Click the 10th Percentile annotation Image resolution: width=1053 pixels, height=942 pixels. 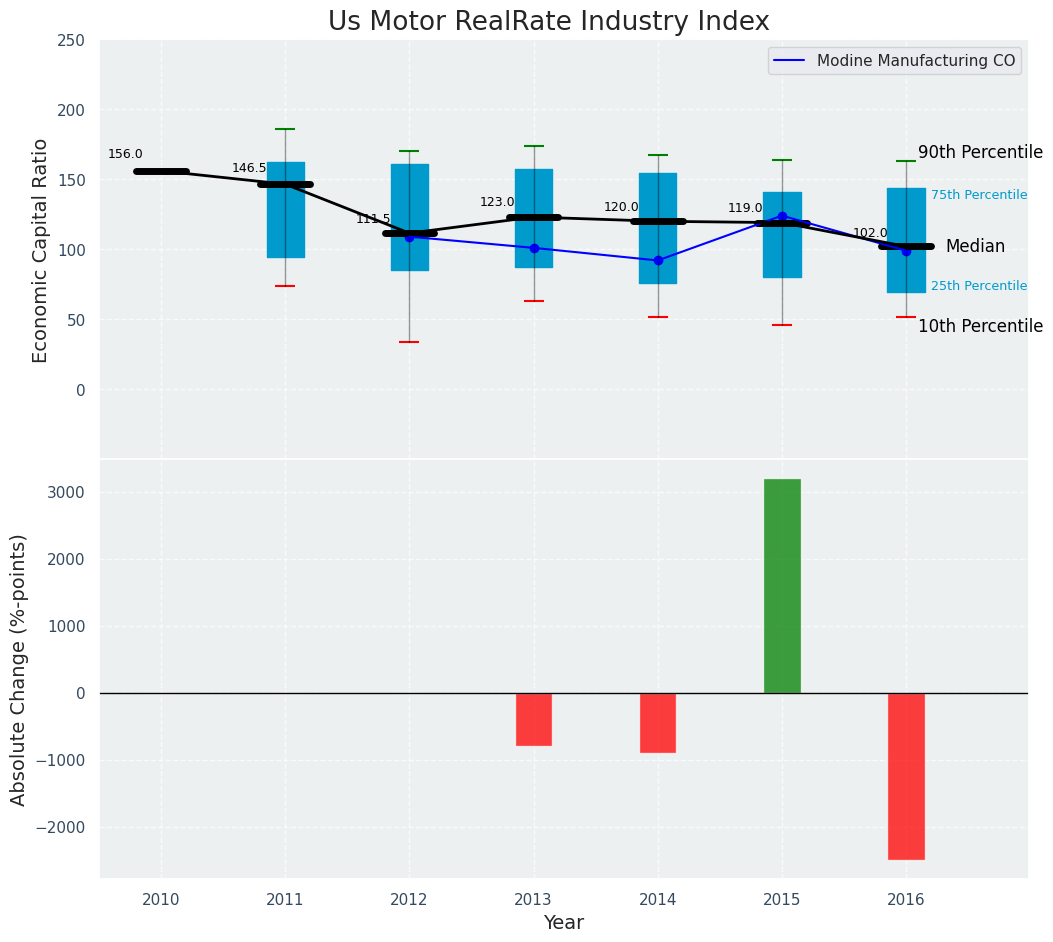(x=979, y=326)
